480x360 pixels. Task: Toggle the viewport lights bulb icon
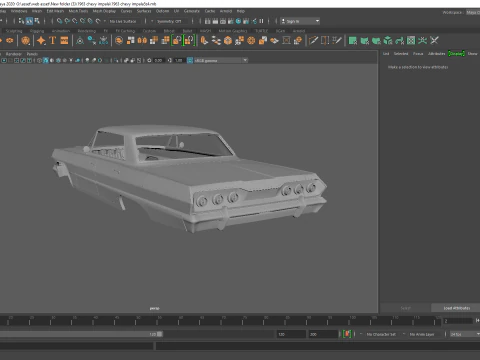[x=87, y=60]
